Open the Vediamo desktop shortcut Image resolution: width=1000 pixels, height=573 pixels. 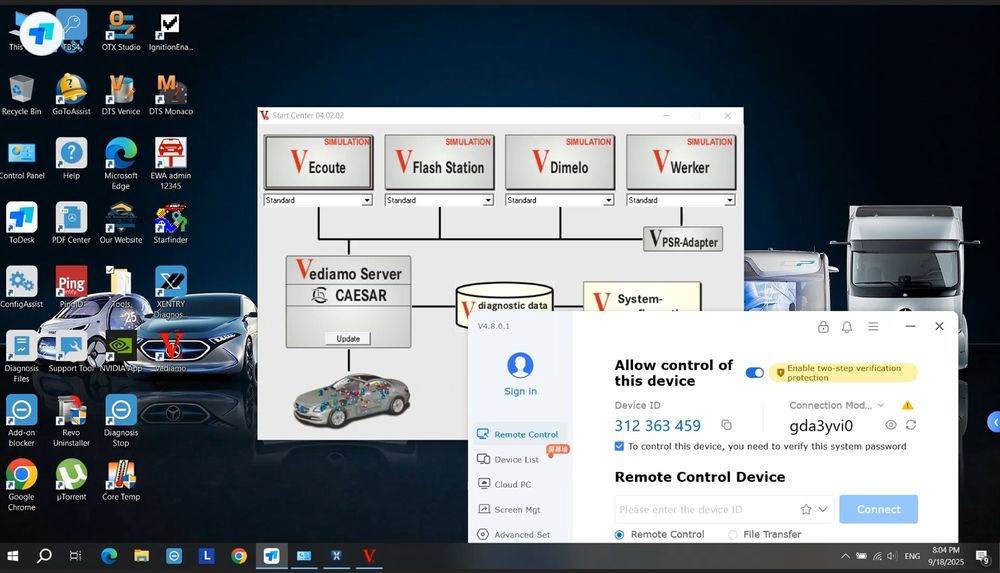point(170,352)
